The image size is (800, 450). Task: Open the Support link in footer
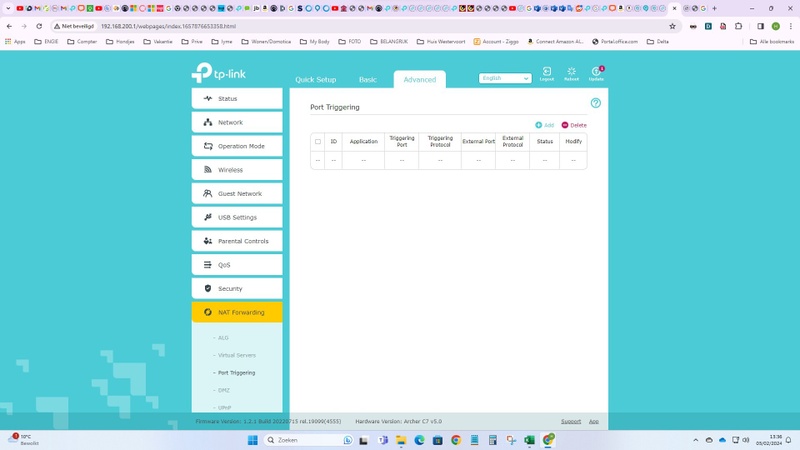[x=571, y=421]
